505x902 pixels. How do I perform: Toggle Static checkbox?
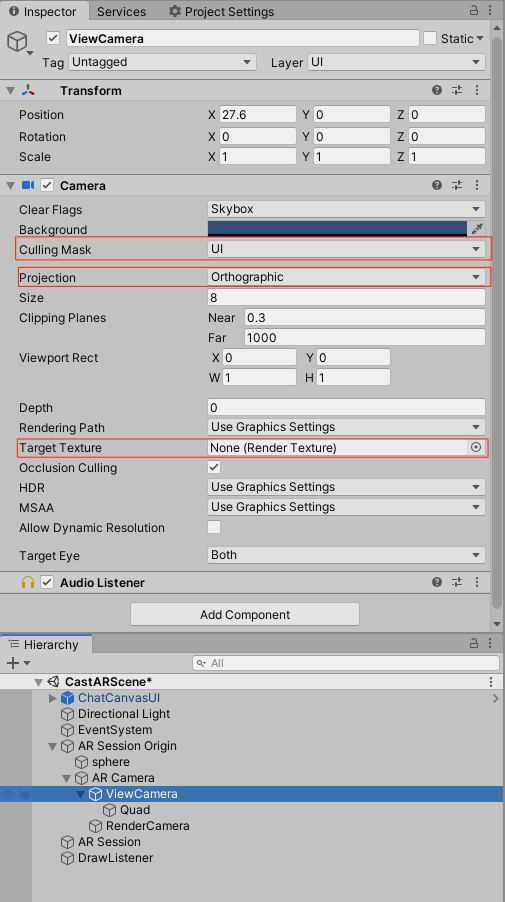(x=430, y=39)
